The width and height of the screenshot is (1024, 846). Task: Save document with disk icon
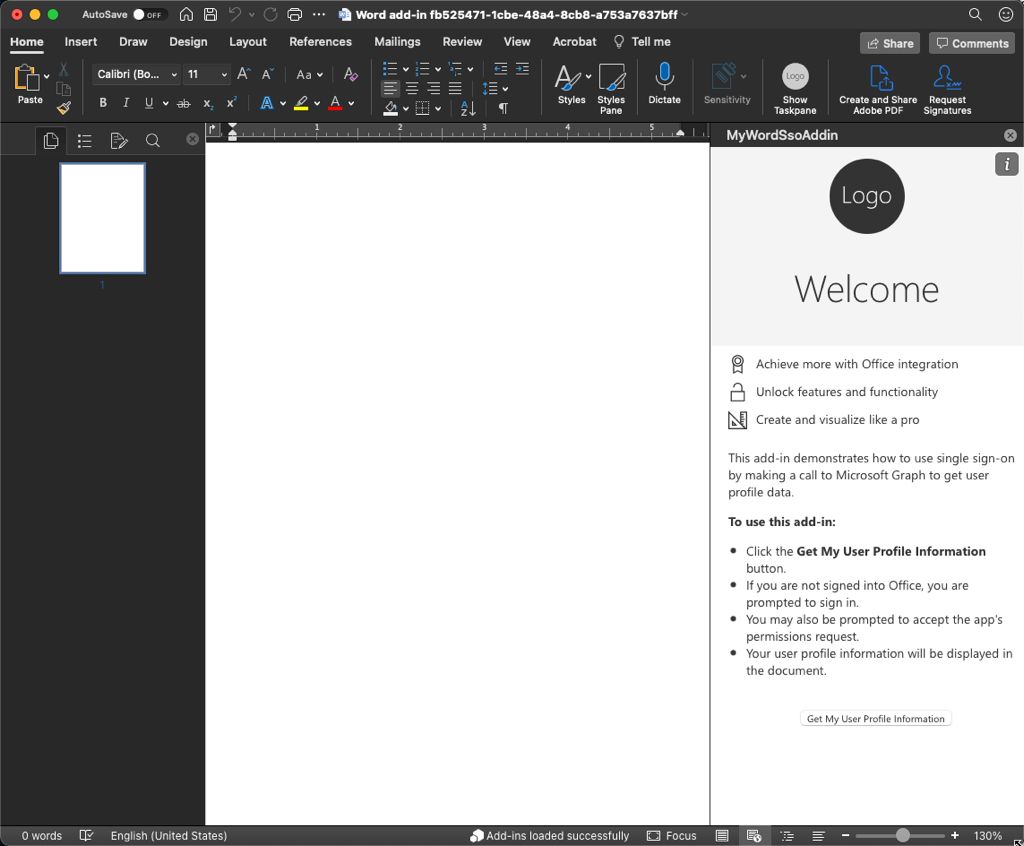coord(210,14)
